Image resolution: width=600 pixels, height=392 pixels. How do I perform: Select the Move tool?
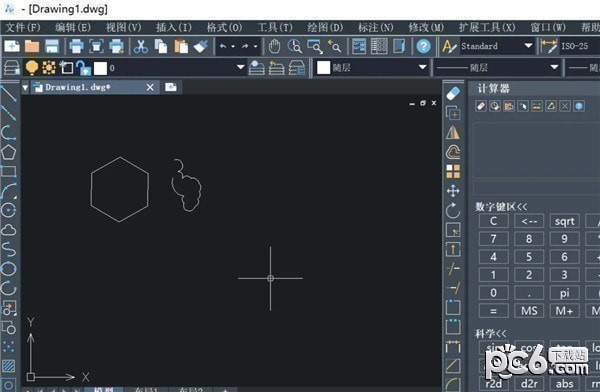pos(453,191)
